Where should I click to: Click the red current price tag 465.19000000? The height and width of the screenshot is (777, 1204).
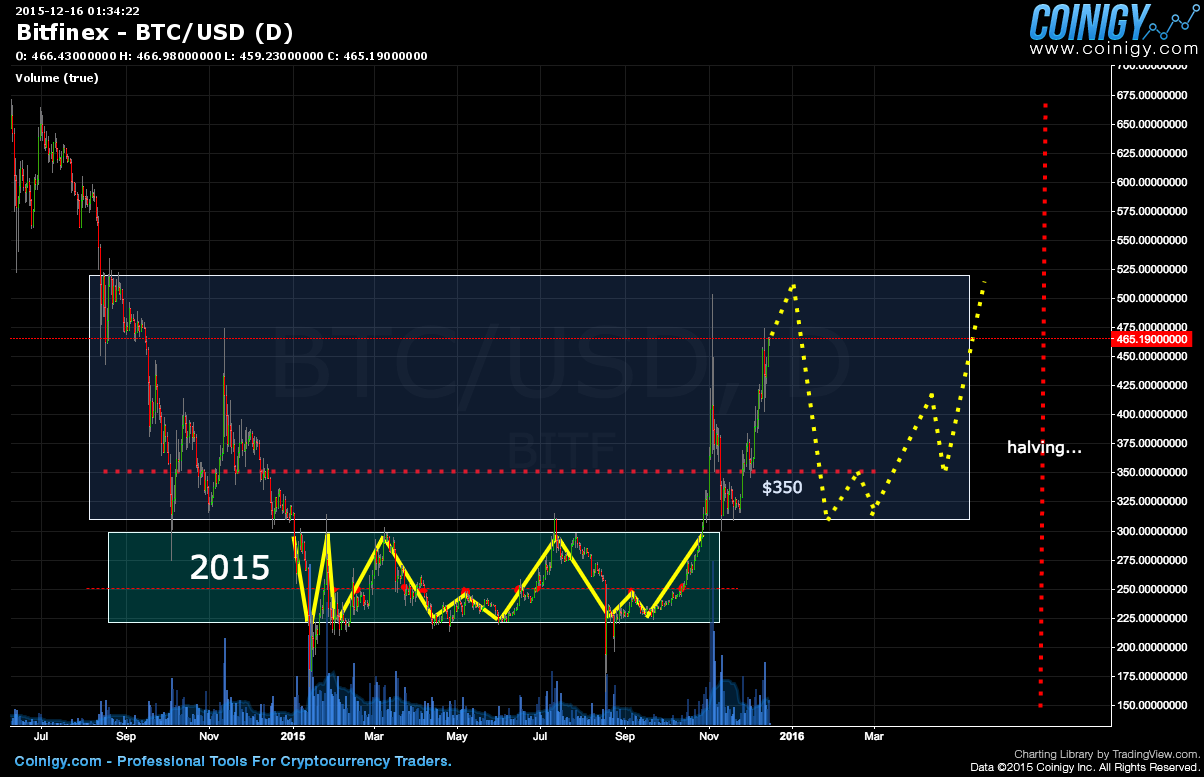click(1153, 339)
